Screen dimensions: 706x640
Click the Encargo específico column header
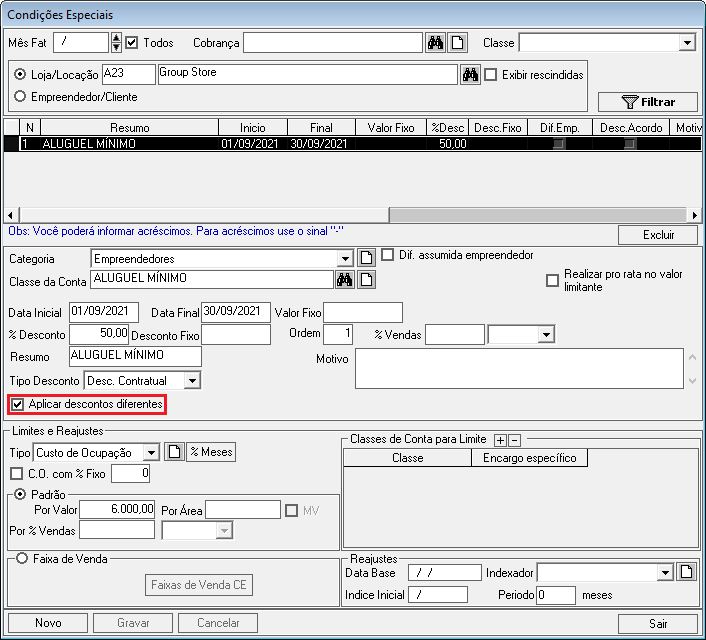pyautogui.click(x=530, y=458)
